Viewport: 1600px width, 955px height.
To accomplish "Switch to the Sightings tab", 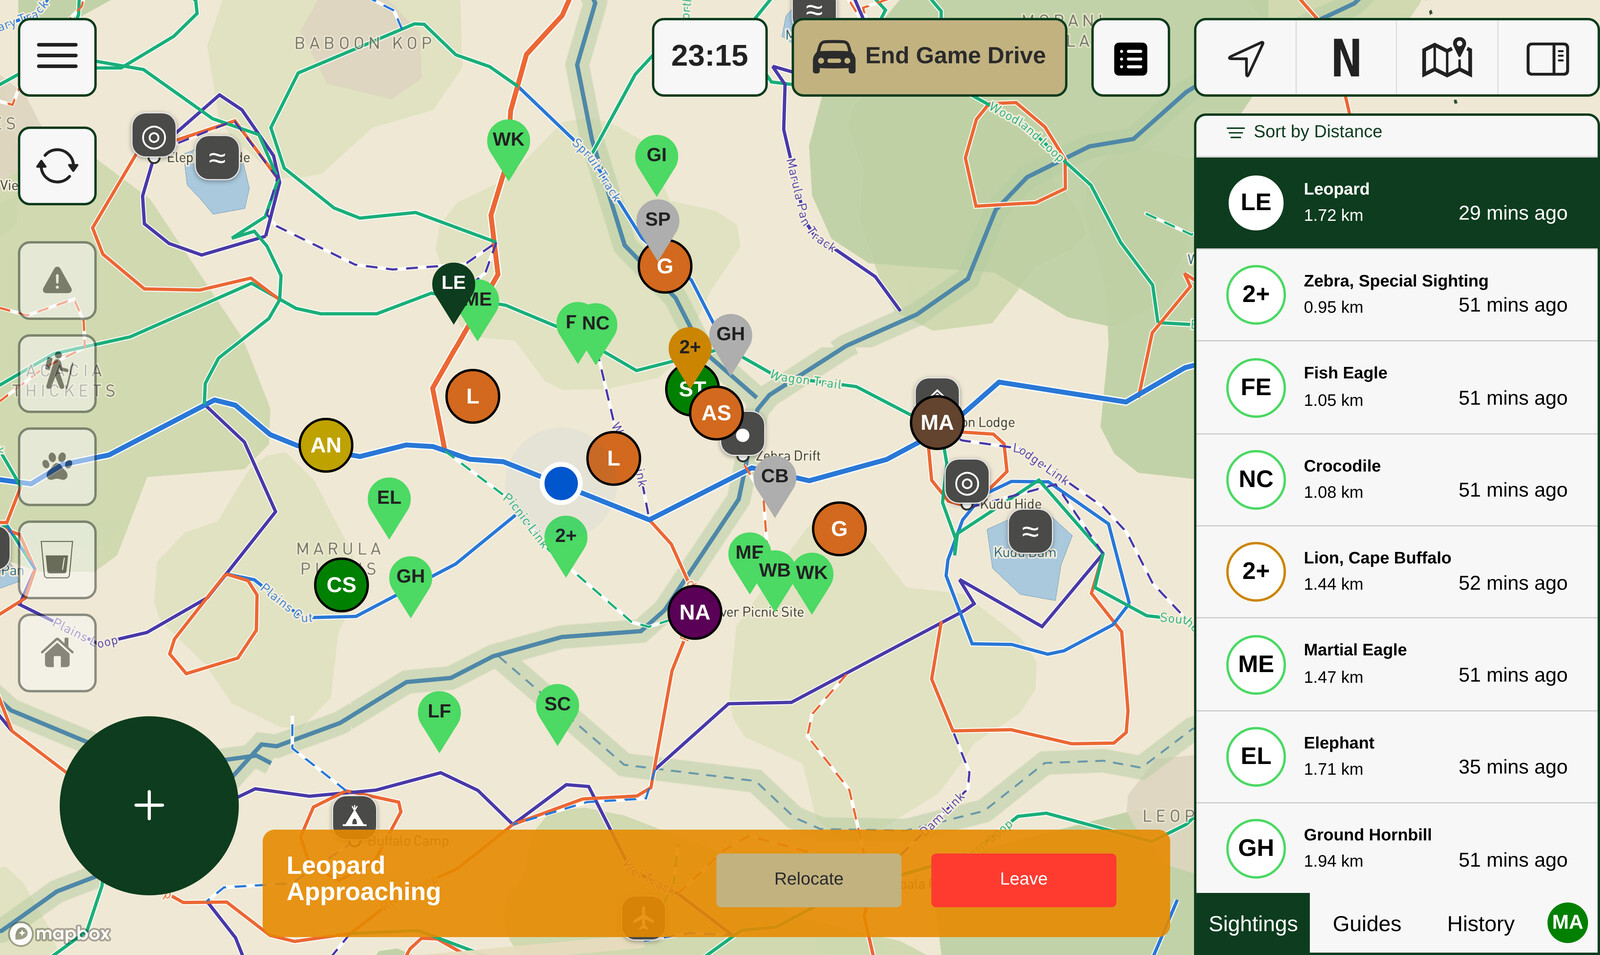I will coord(1252,924).
